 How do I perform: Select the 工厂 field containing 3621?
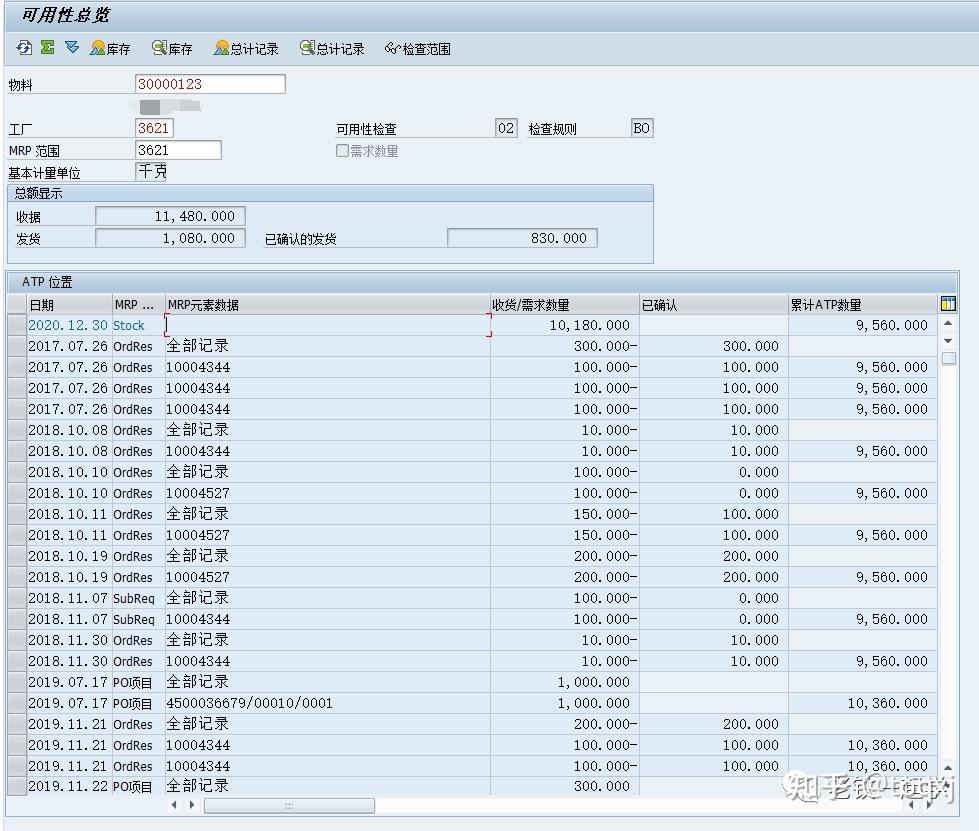pyautogui.click(x=155, y=127)
